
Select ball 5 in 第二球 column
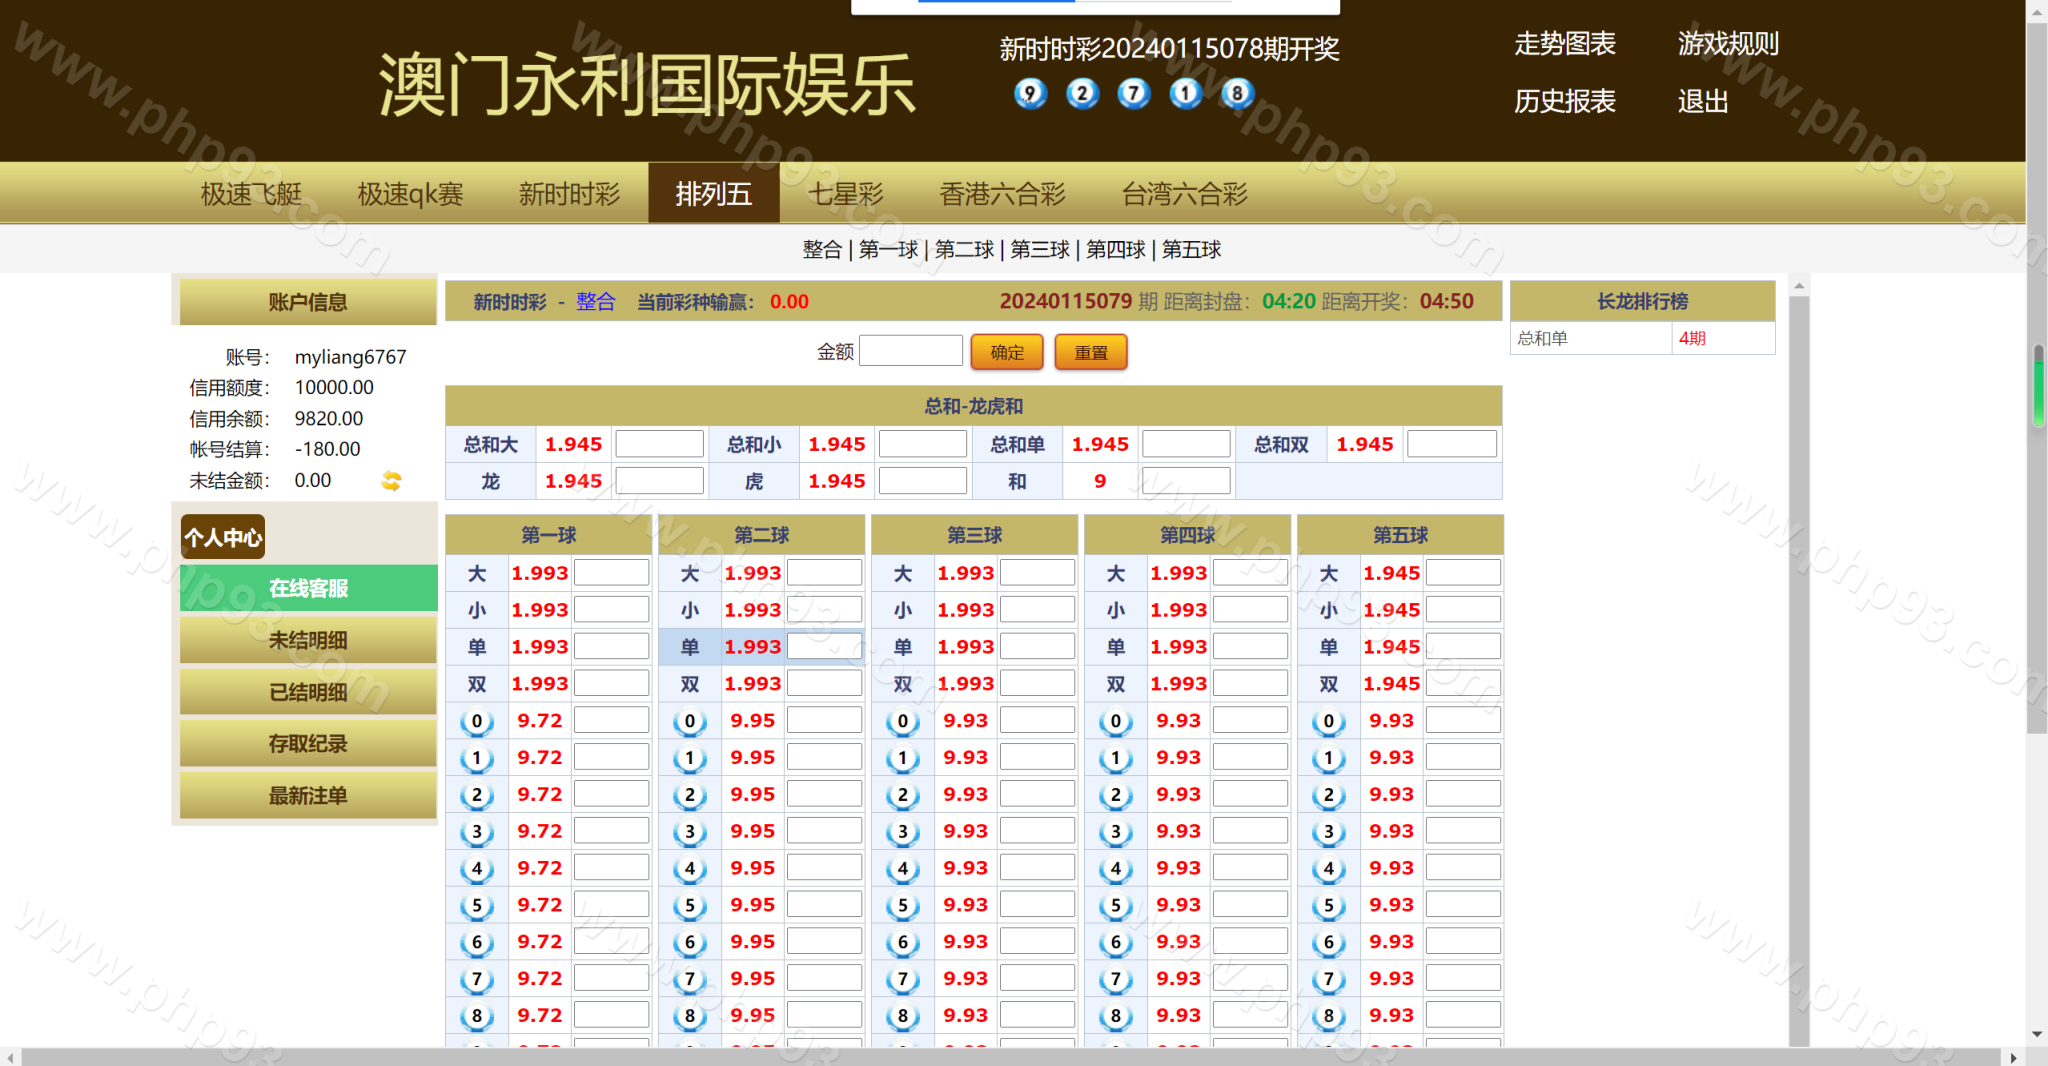690,905
